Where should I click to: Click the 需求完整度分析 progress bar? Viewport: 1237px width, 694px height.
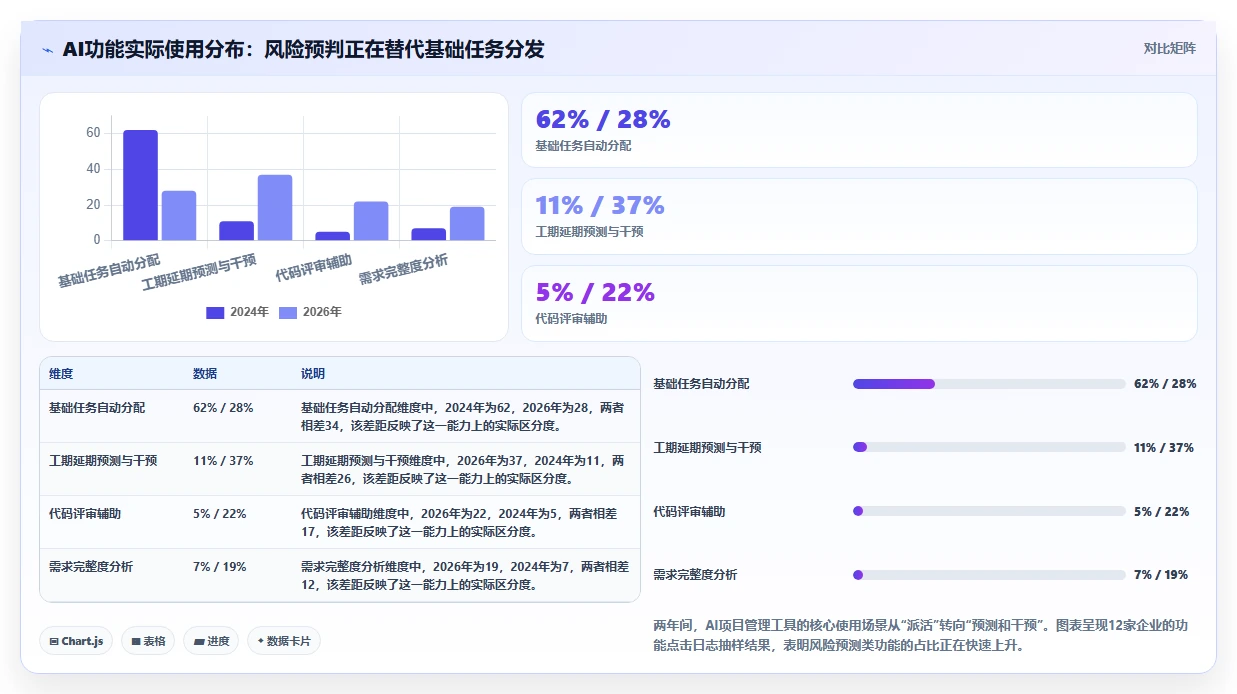point(989,575)
